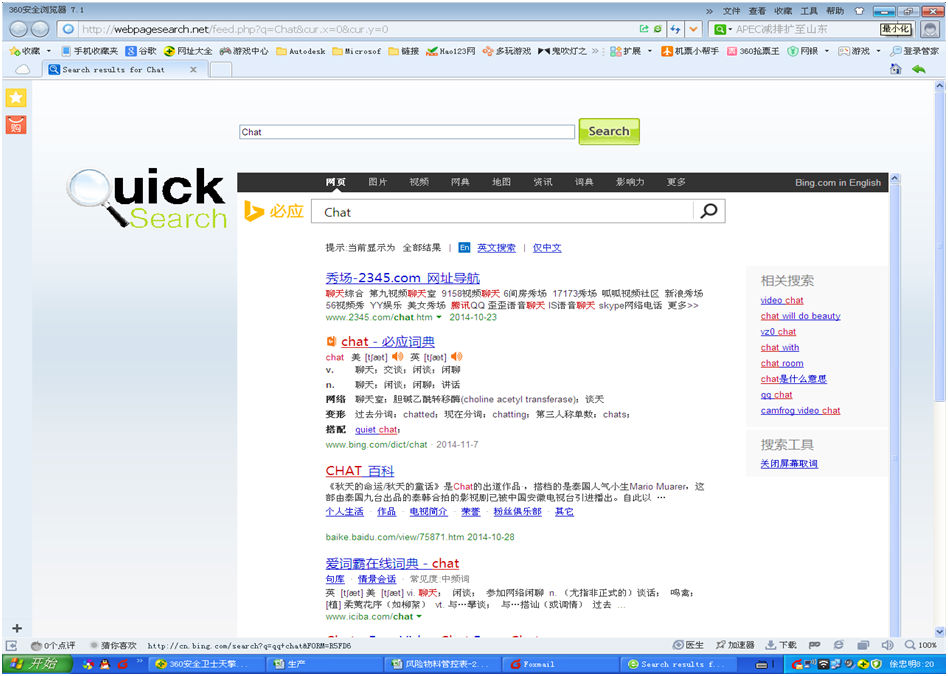Click Windows 开始 start button

pyautogui.click(x=37, y=664)
